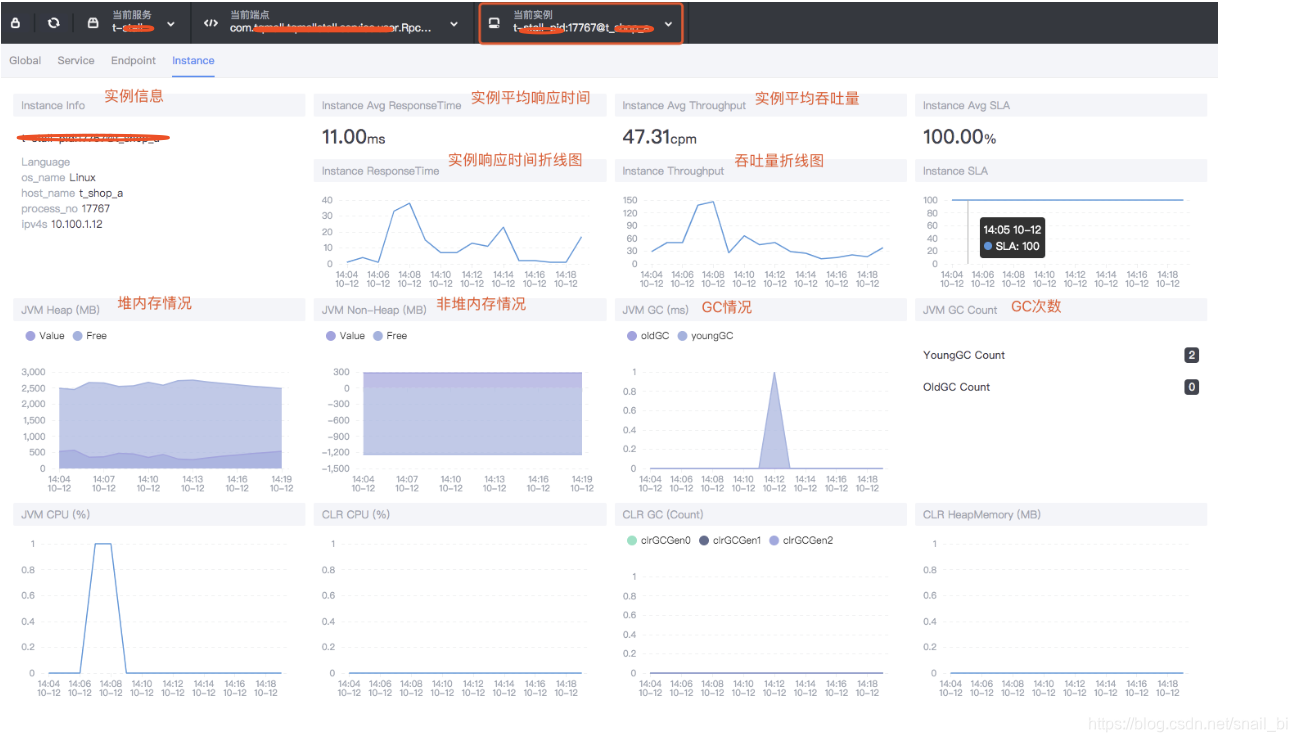The image size is (1297, 742).
Task: Switch to the Global tab
Action: click(x=25, y=61)
